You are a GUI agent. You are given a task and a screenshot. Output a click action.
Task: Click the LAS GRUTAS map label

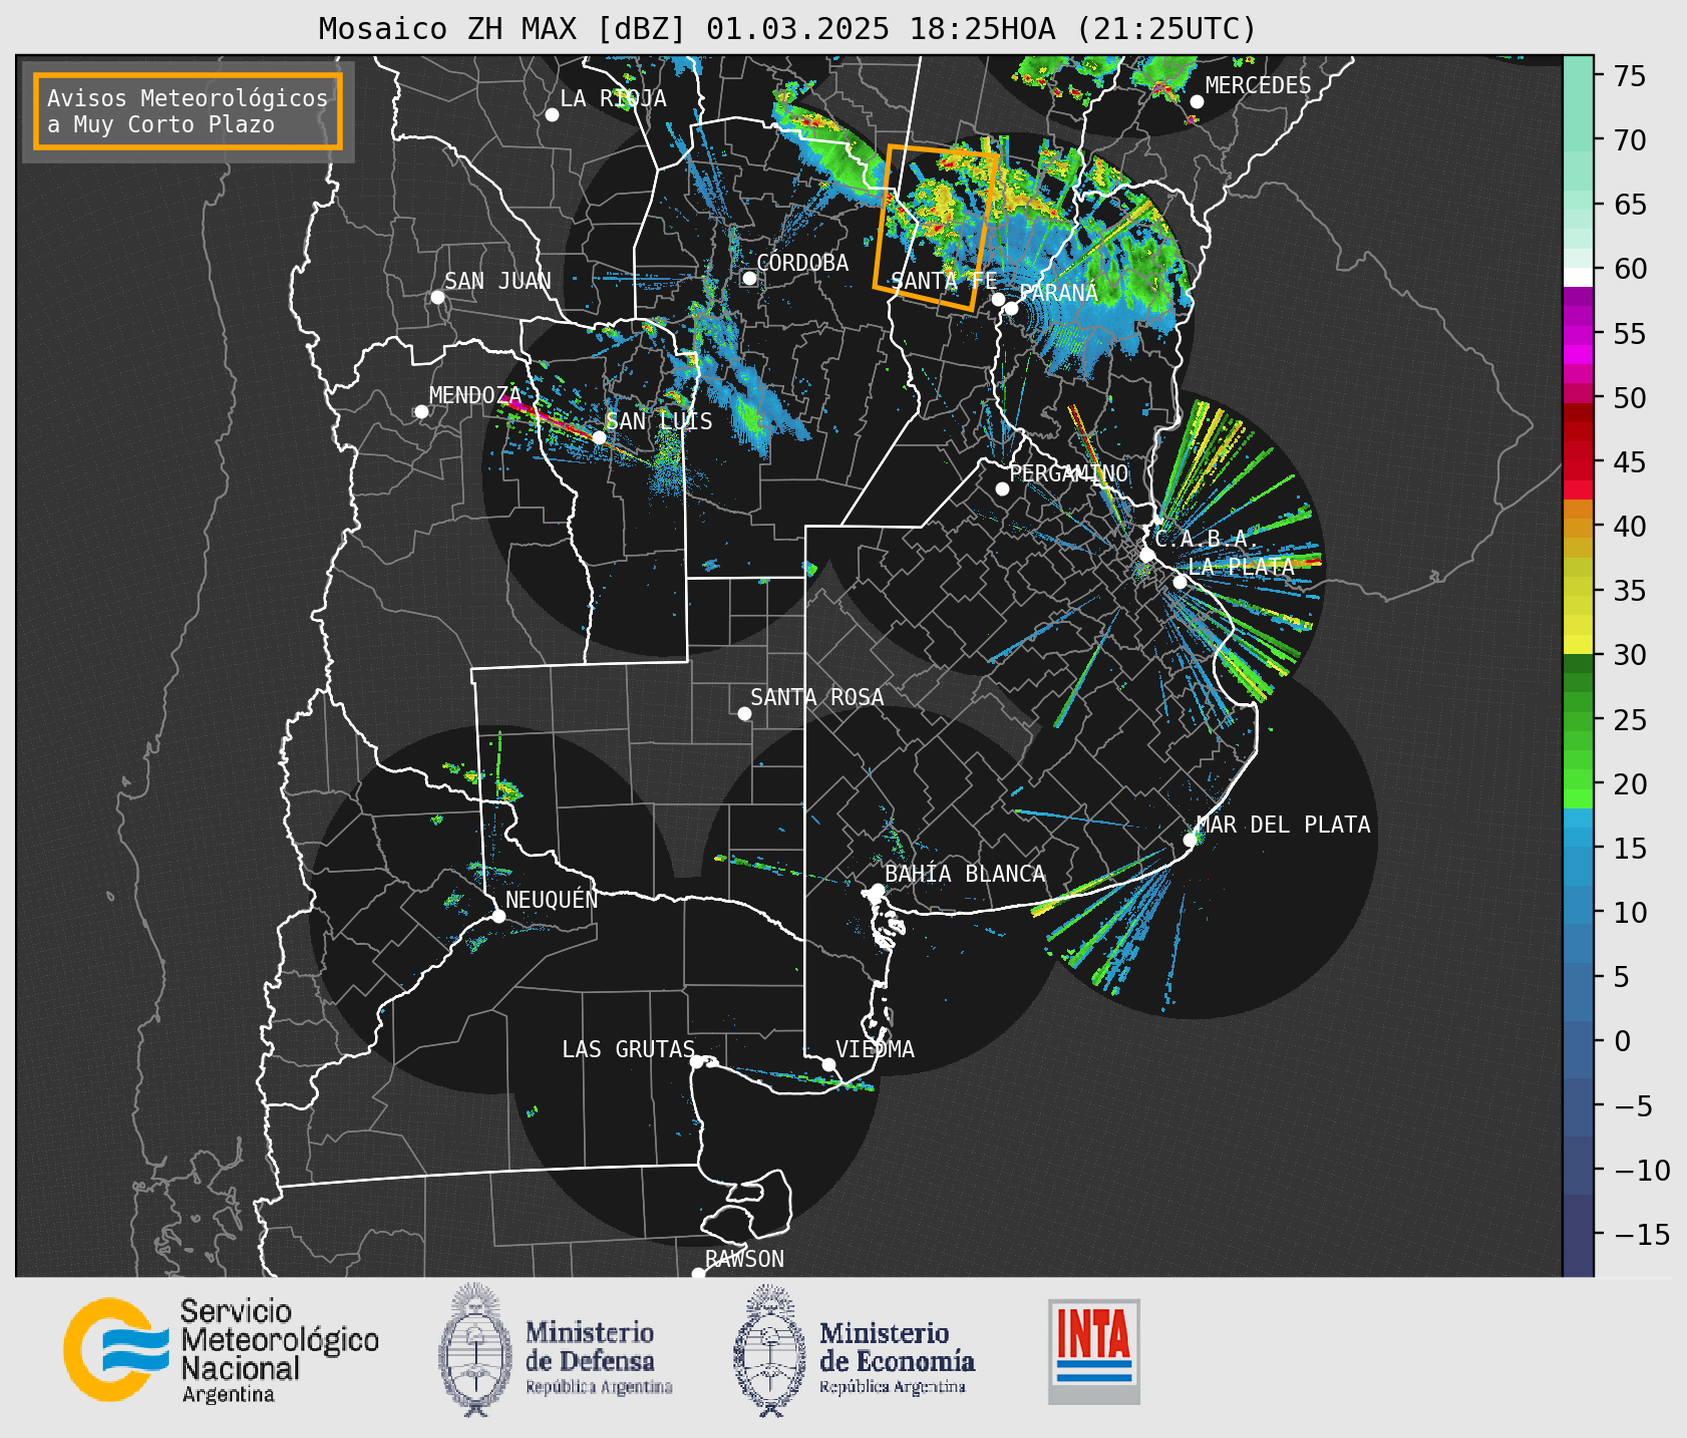(x=628, y=1049)
